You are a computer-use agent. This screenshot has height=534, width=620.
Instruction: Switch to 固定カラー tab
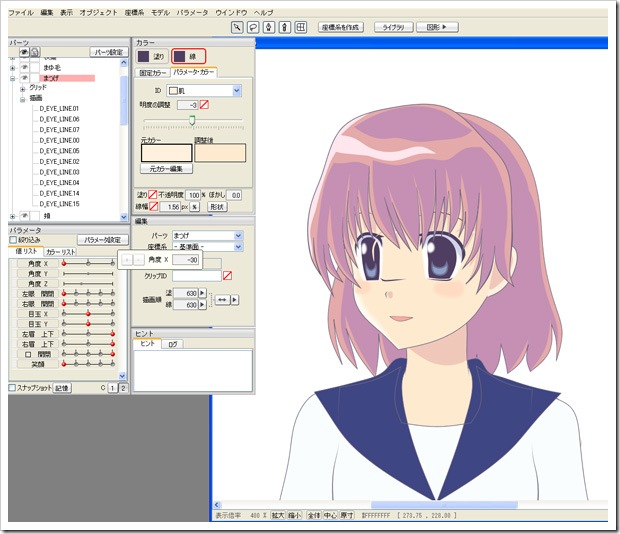(x=153, y=73)
